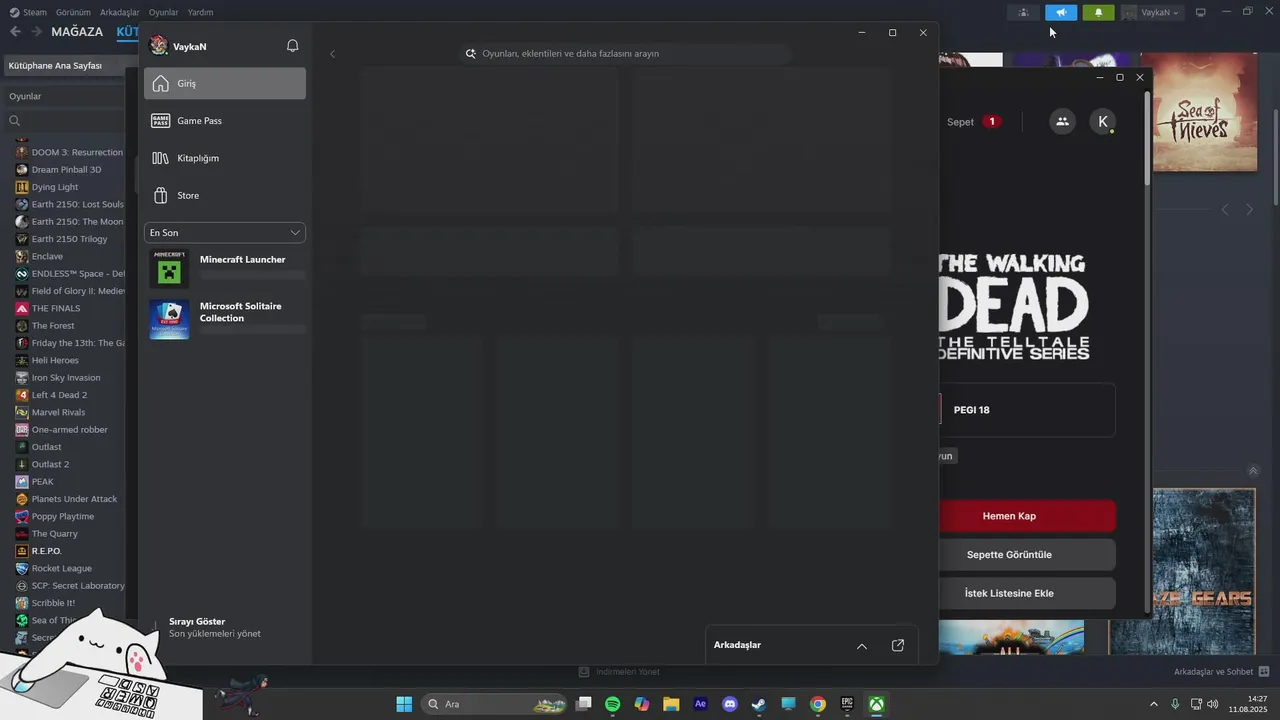Viewport: 1280px width, 720px height.
Task: Select Enclave in the Steam library
Action: (x=47, y=256)
